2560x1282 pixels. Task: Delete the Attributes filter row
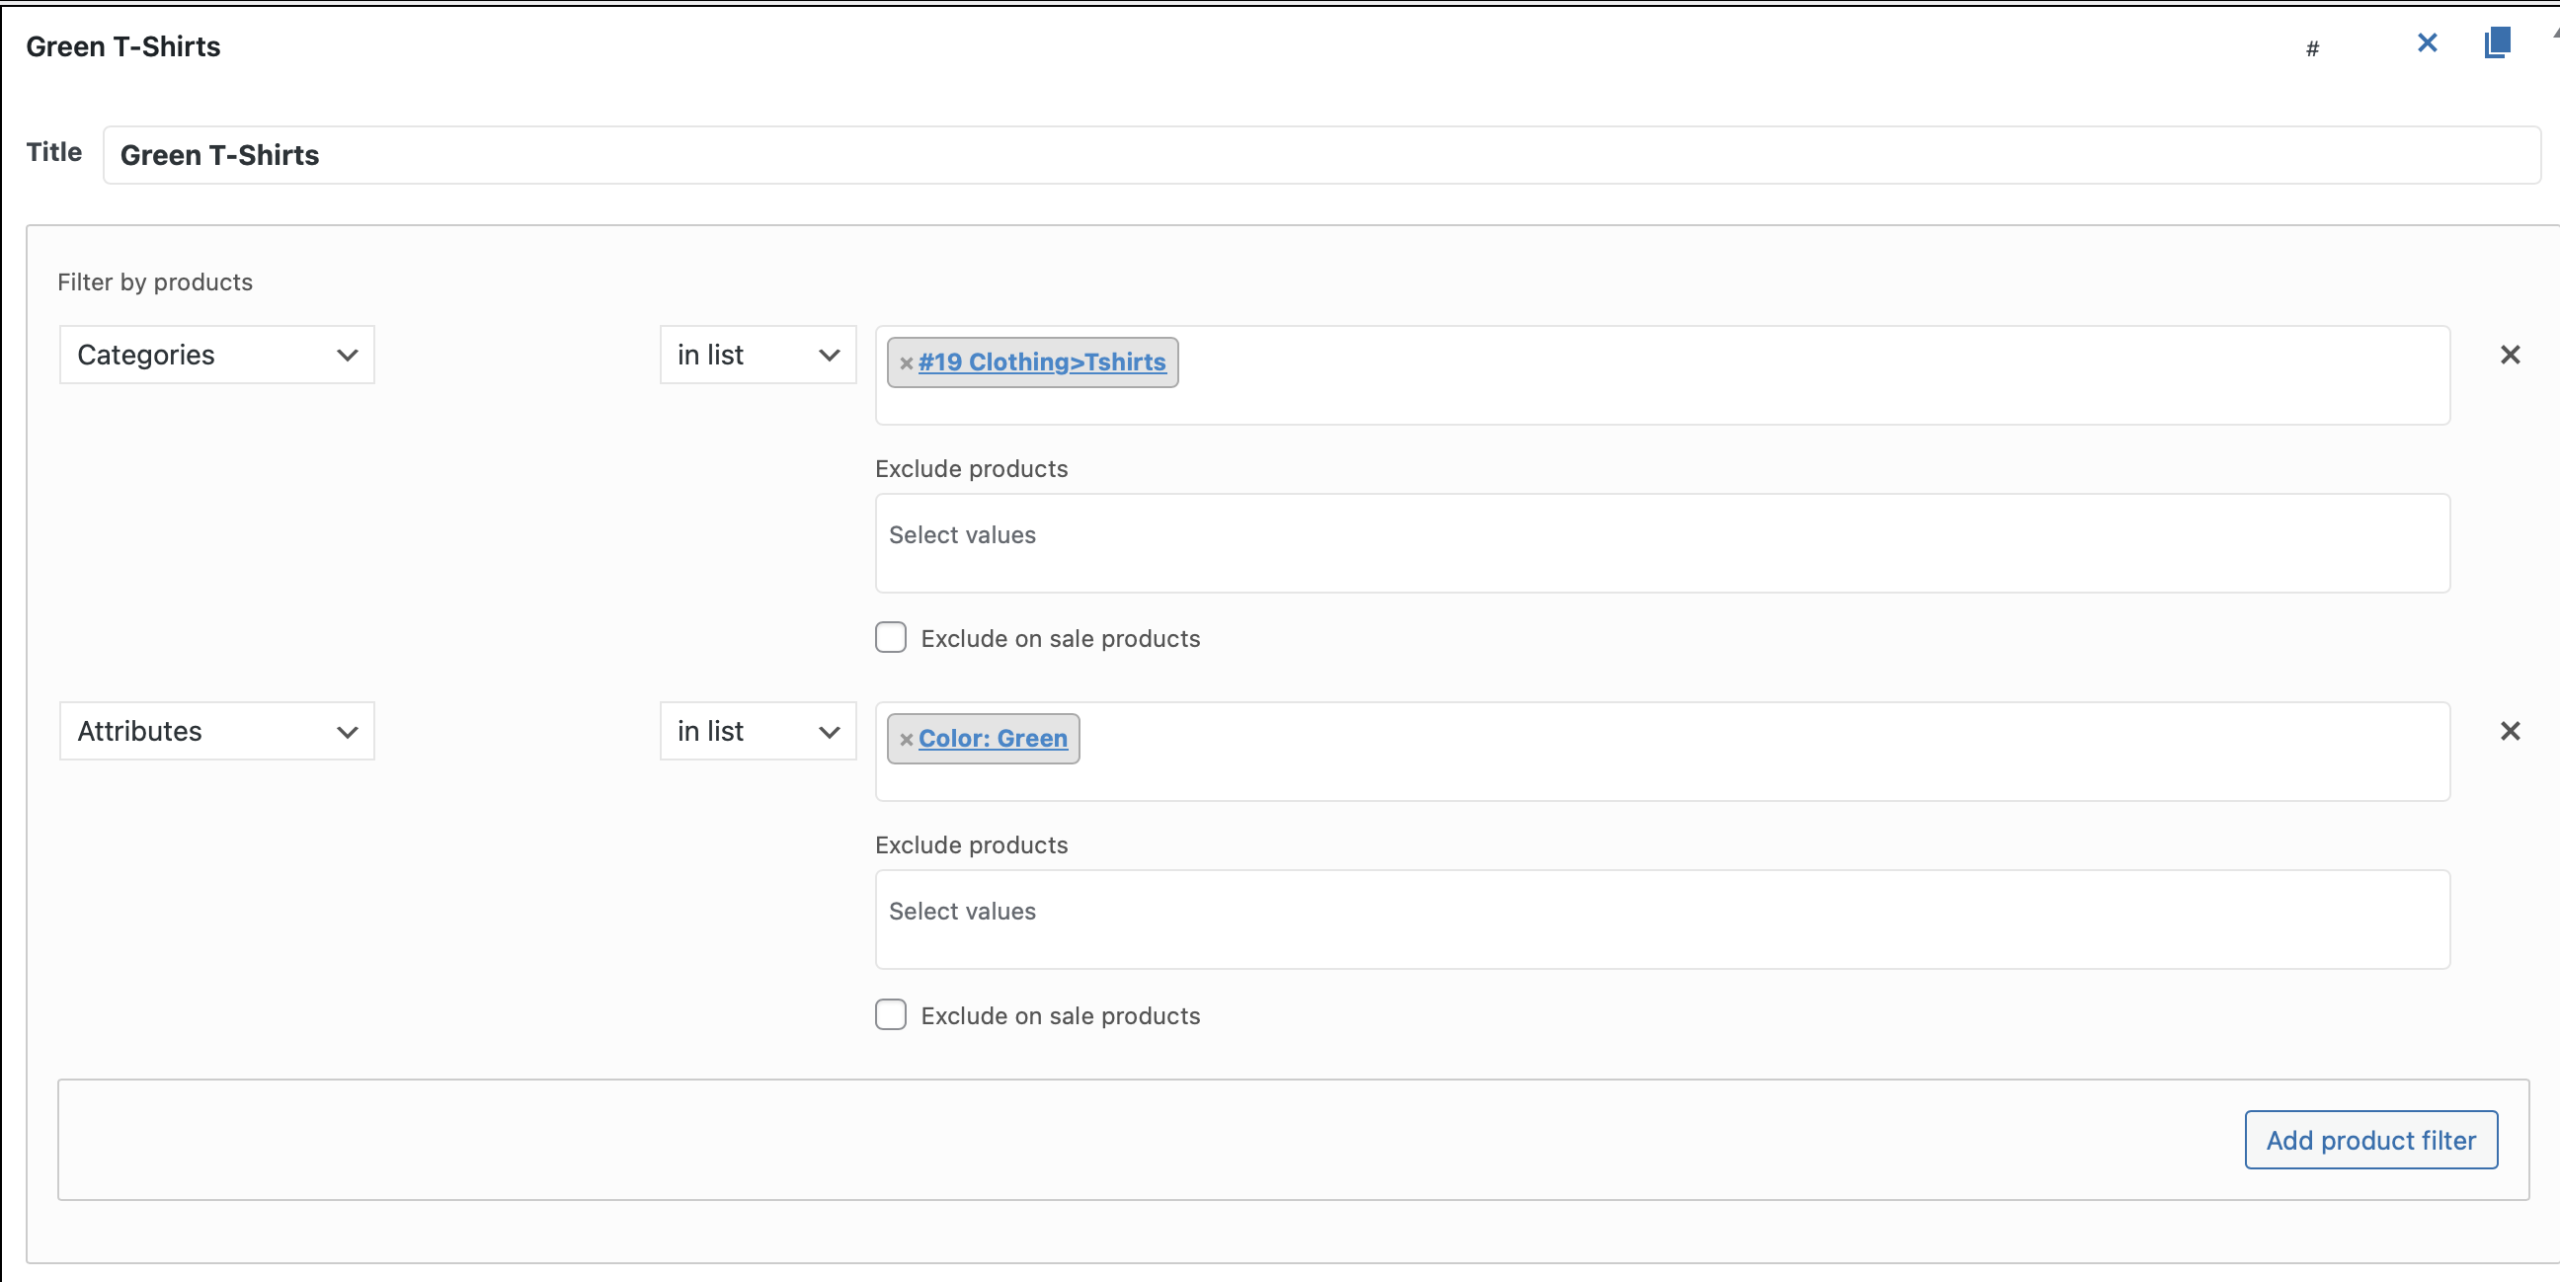[2510, 731]
